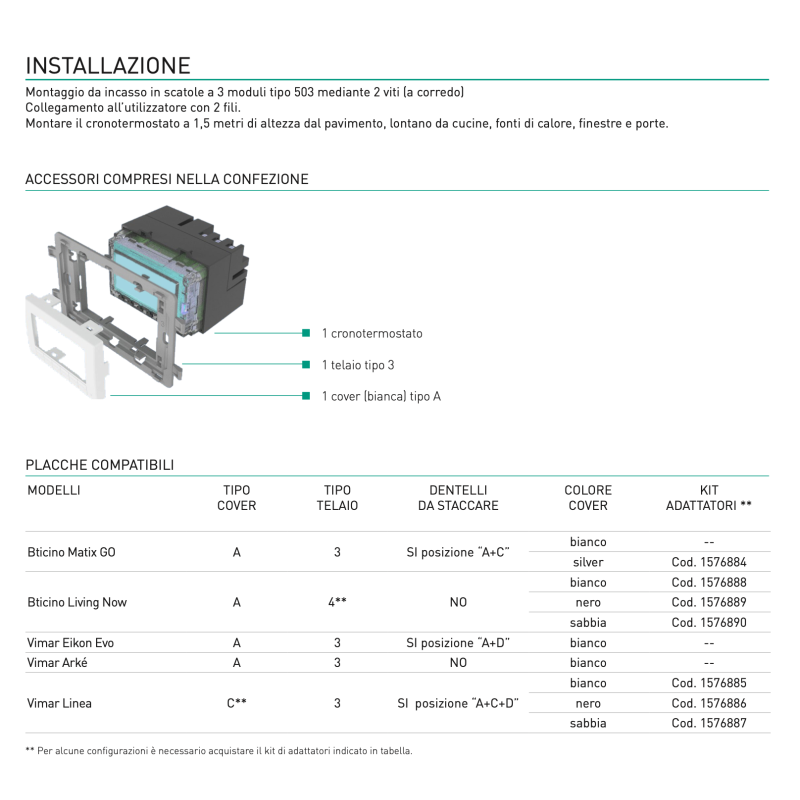Click 'sabbia' color for Vimar Linea
Image resolution: width=800 pixels, height=800 pixels.
pos(588,723)
